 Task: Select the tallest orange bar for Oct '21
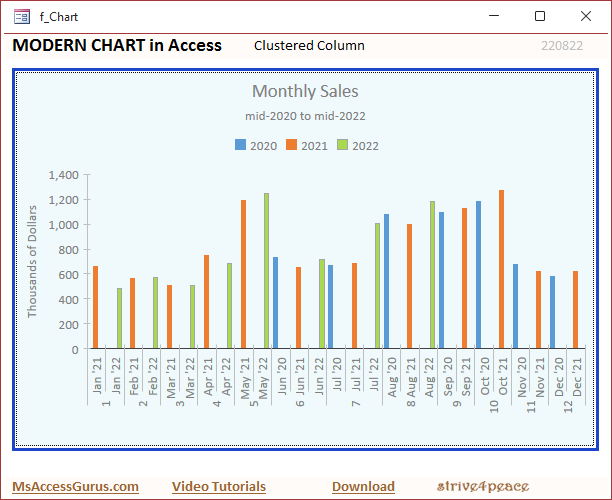(501, 270)
